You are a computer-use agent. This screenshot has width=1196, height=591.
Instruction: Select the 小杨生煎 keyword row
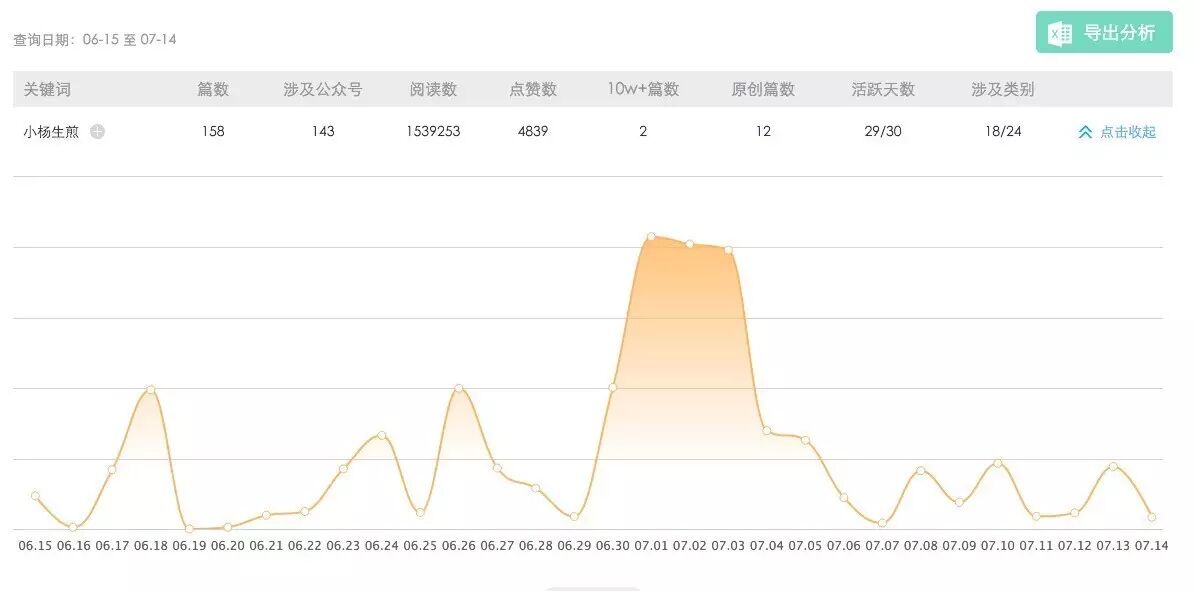[x=51, y=131]
